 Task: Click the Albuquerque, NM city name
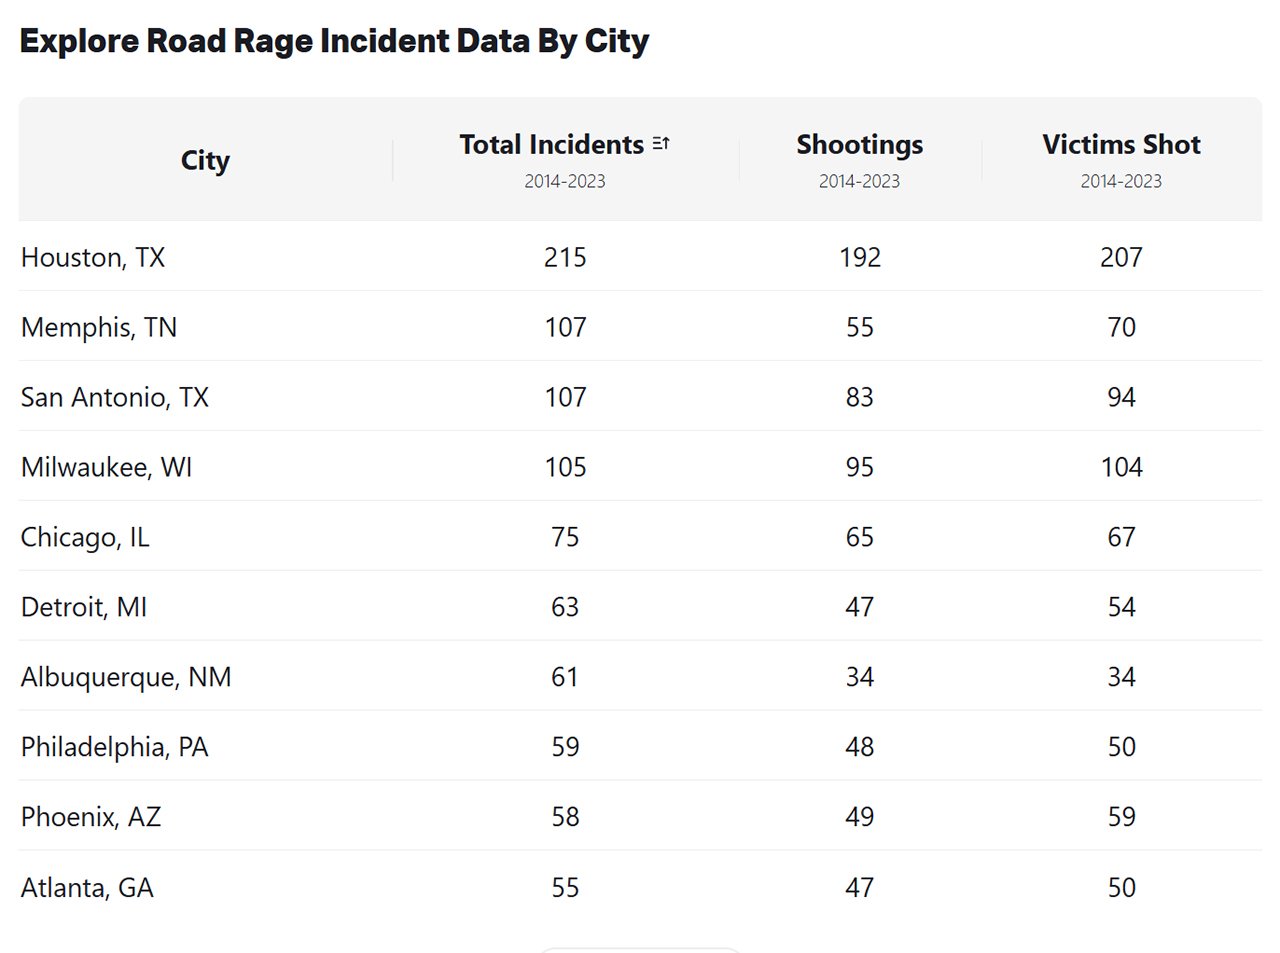point(126,677)
